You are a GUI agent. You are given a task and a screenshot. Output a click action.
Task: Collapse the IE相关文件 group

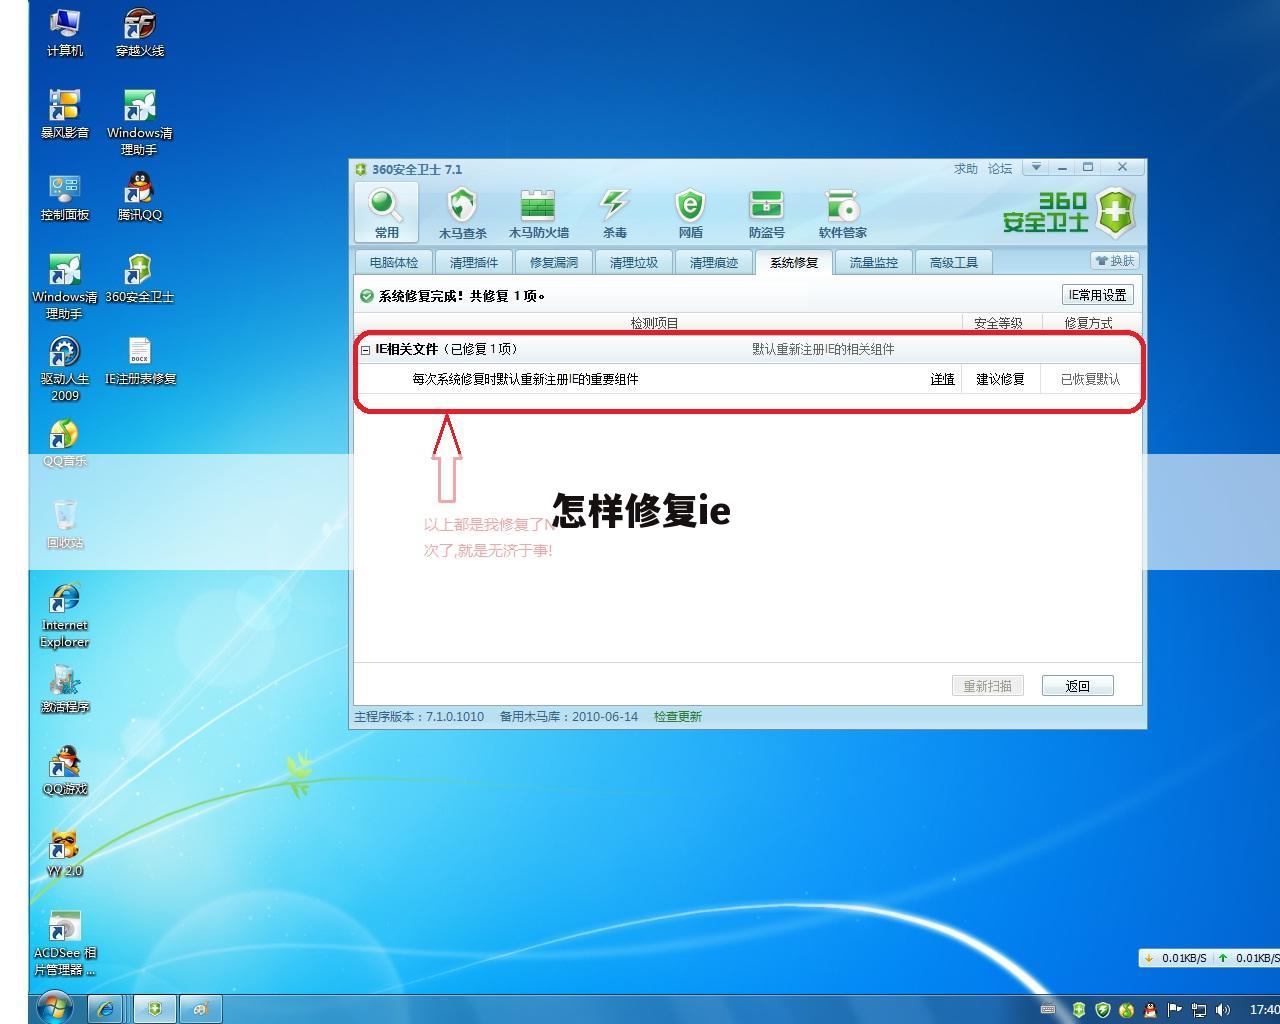(366, 350)
